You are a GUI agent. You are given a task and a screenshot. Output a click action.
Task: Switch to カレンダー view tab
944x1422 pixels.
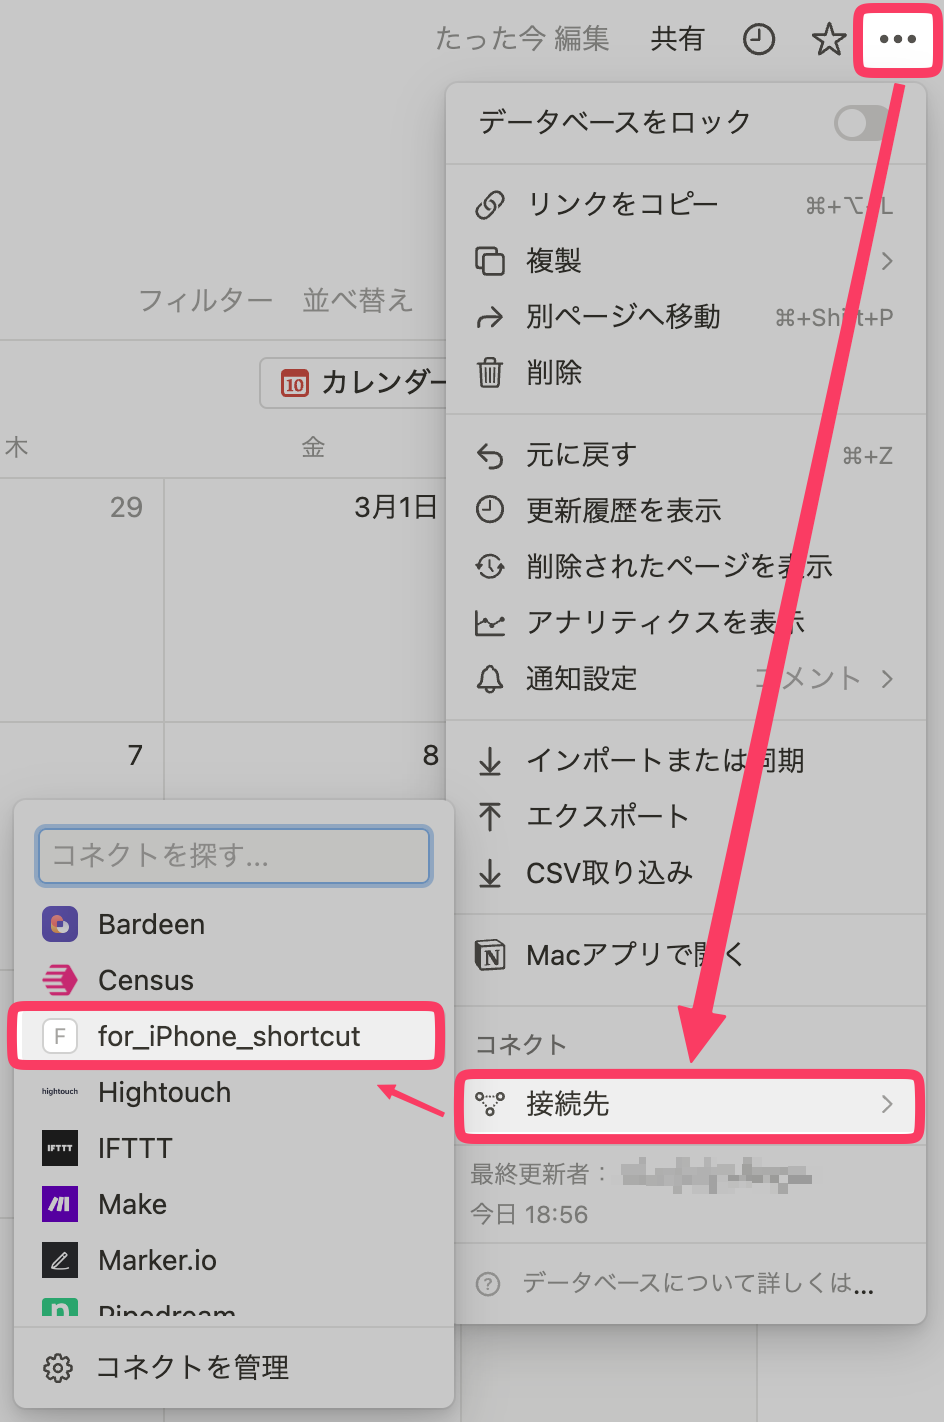[353, 383]
